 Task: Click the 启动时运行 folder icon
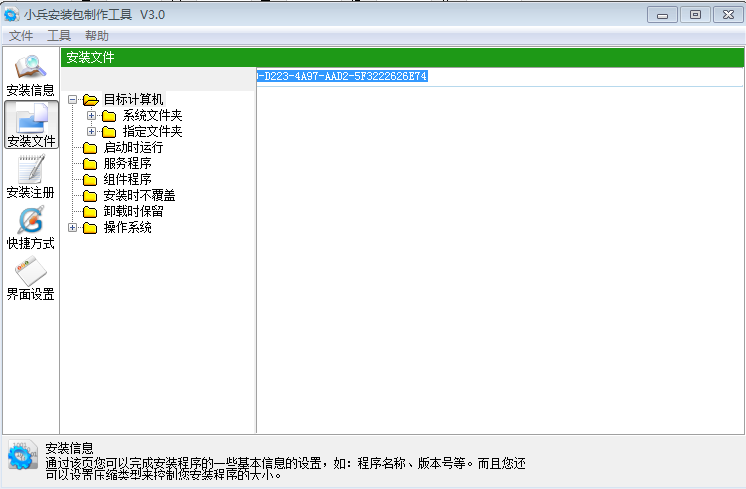(x=90, y=148)
